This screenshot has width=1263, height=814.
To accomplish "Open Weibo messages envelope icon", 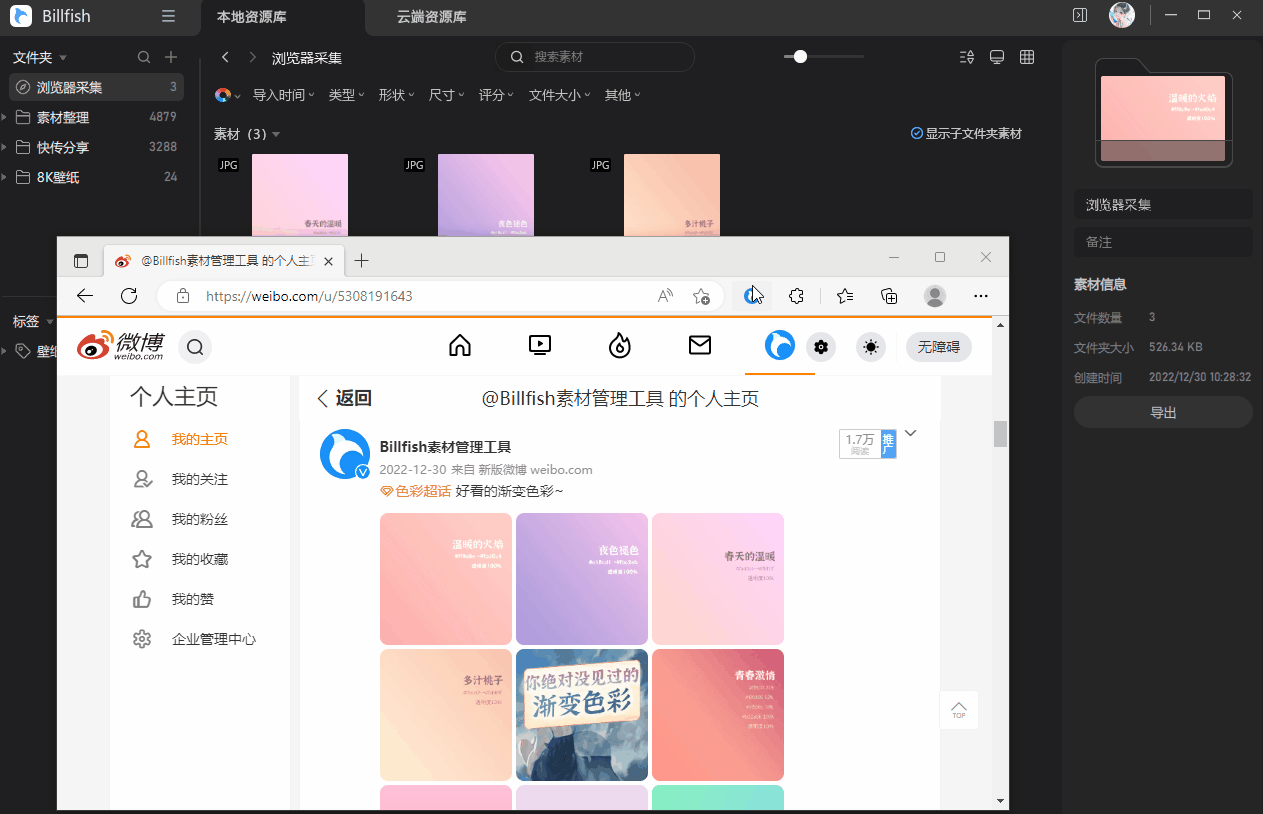I will pyautogui.click(x=699, y=346).
